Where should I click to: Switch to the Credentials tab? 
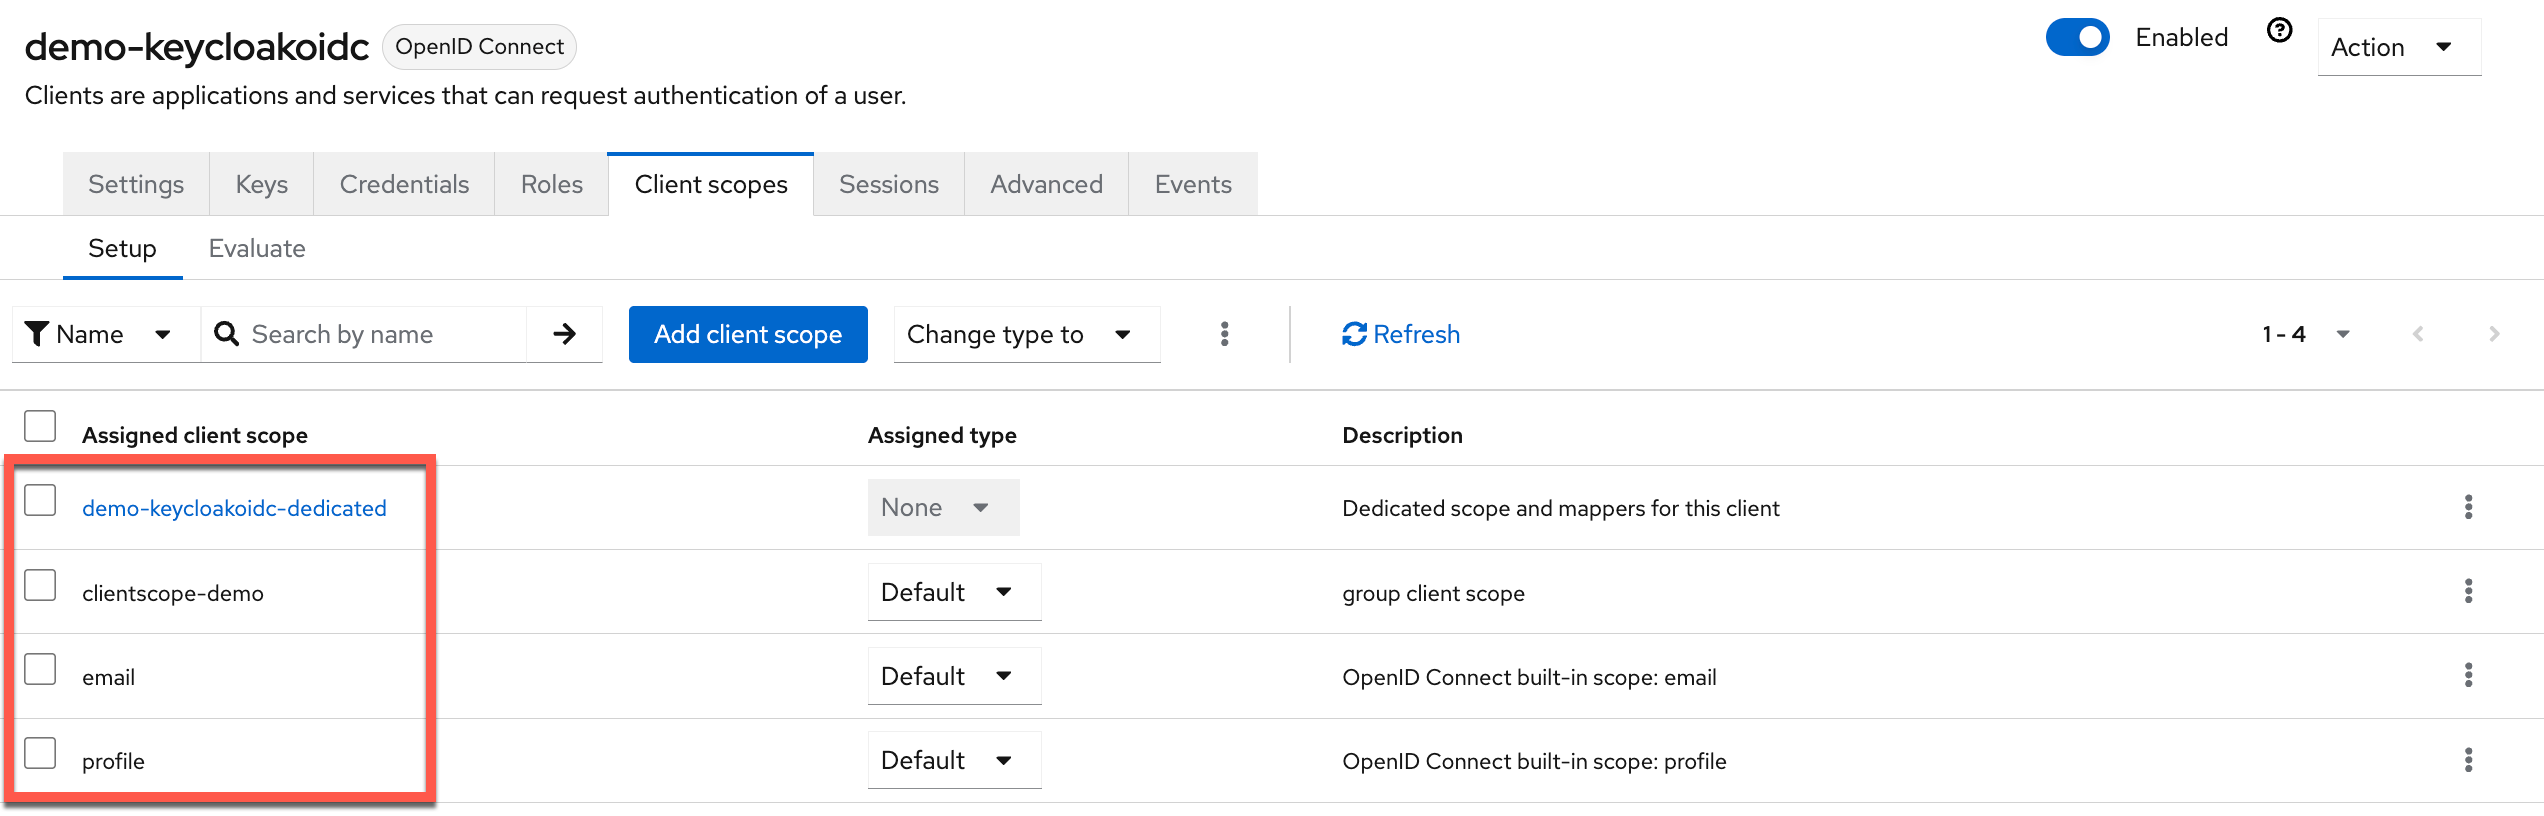click(x=404, y=184)
